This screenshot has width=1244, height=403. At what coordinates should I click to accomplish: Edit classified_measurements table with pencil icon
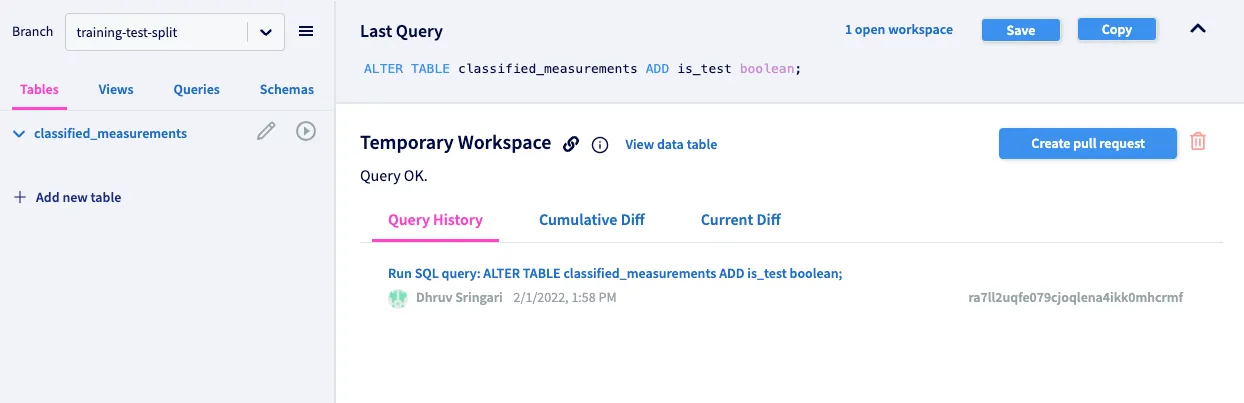click(x=266, y=131)
